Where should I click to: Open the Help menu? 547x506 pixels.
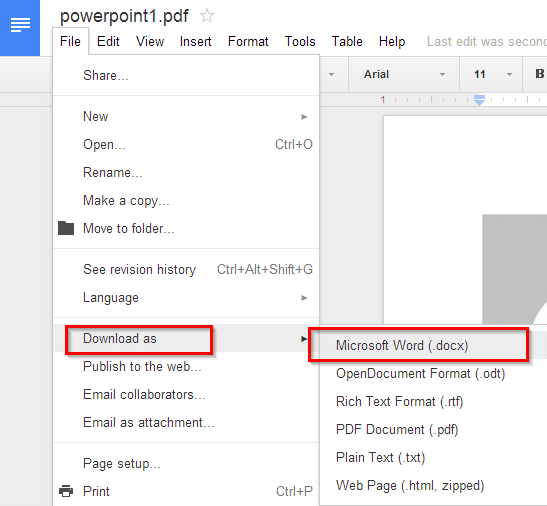point(392,42)
